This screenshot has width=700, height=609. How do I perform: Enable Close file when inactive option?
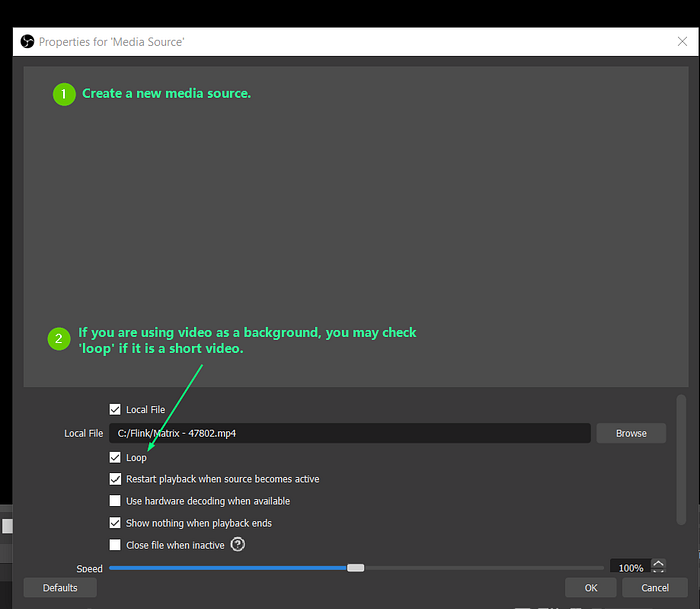coord(115,545)
